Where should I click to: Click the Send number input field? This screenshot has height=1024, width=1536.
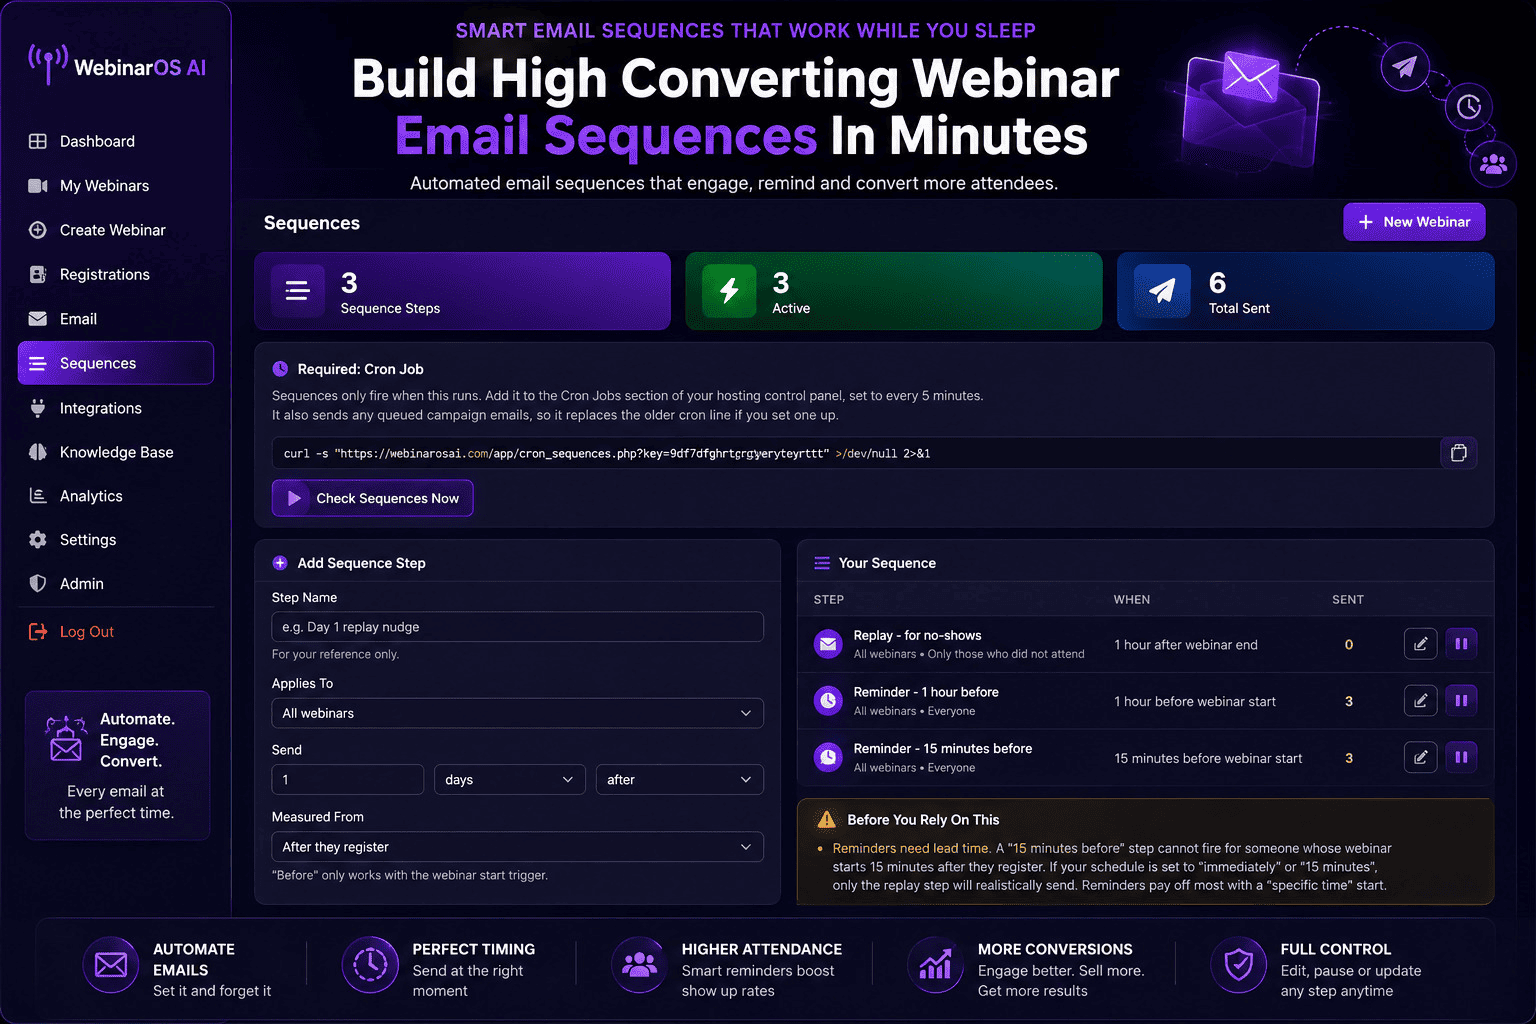click(347, 780)
